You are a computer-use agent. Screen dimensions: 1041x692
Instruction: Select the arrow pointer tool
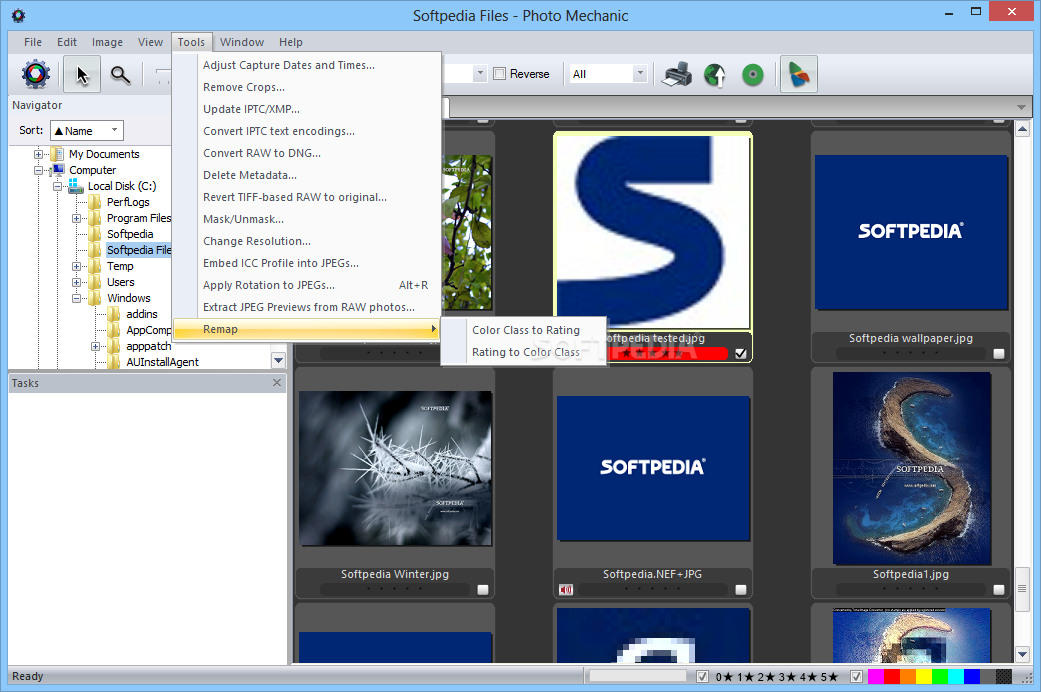[82, 74]
